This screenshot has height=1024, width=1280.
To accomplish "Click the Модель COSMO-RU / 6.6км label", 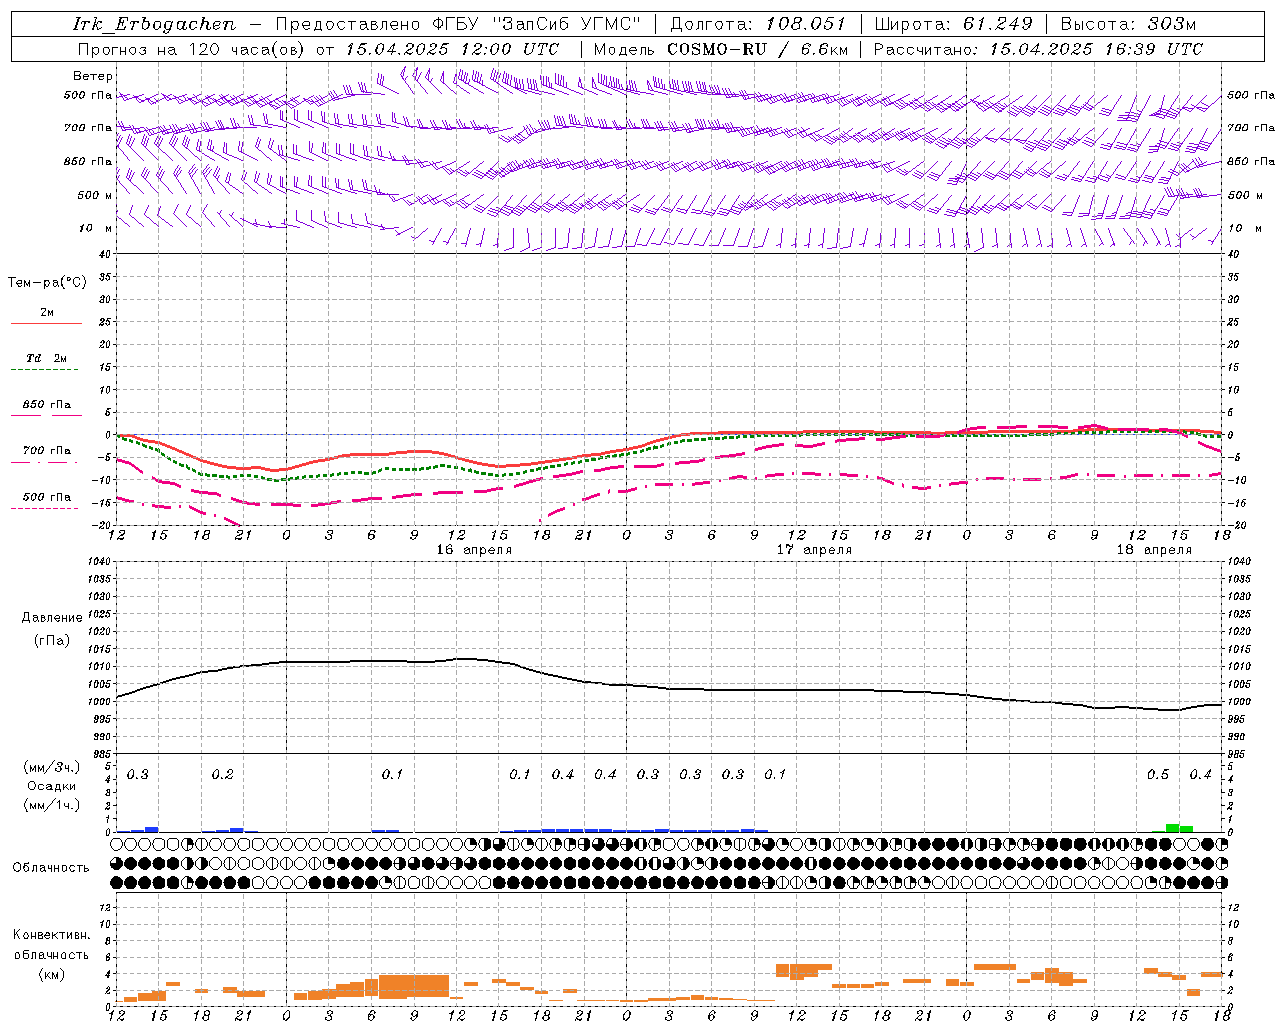I will click(x=721, y=49).
